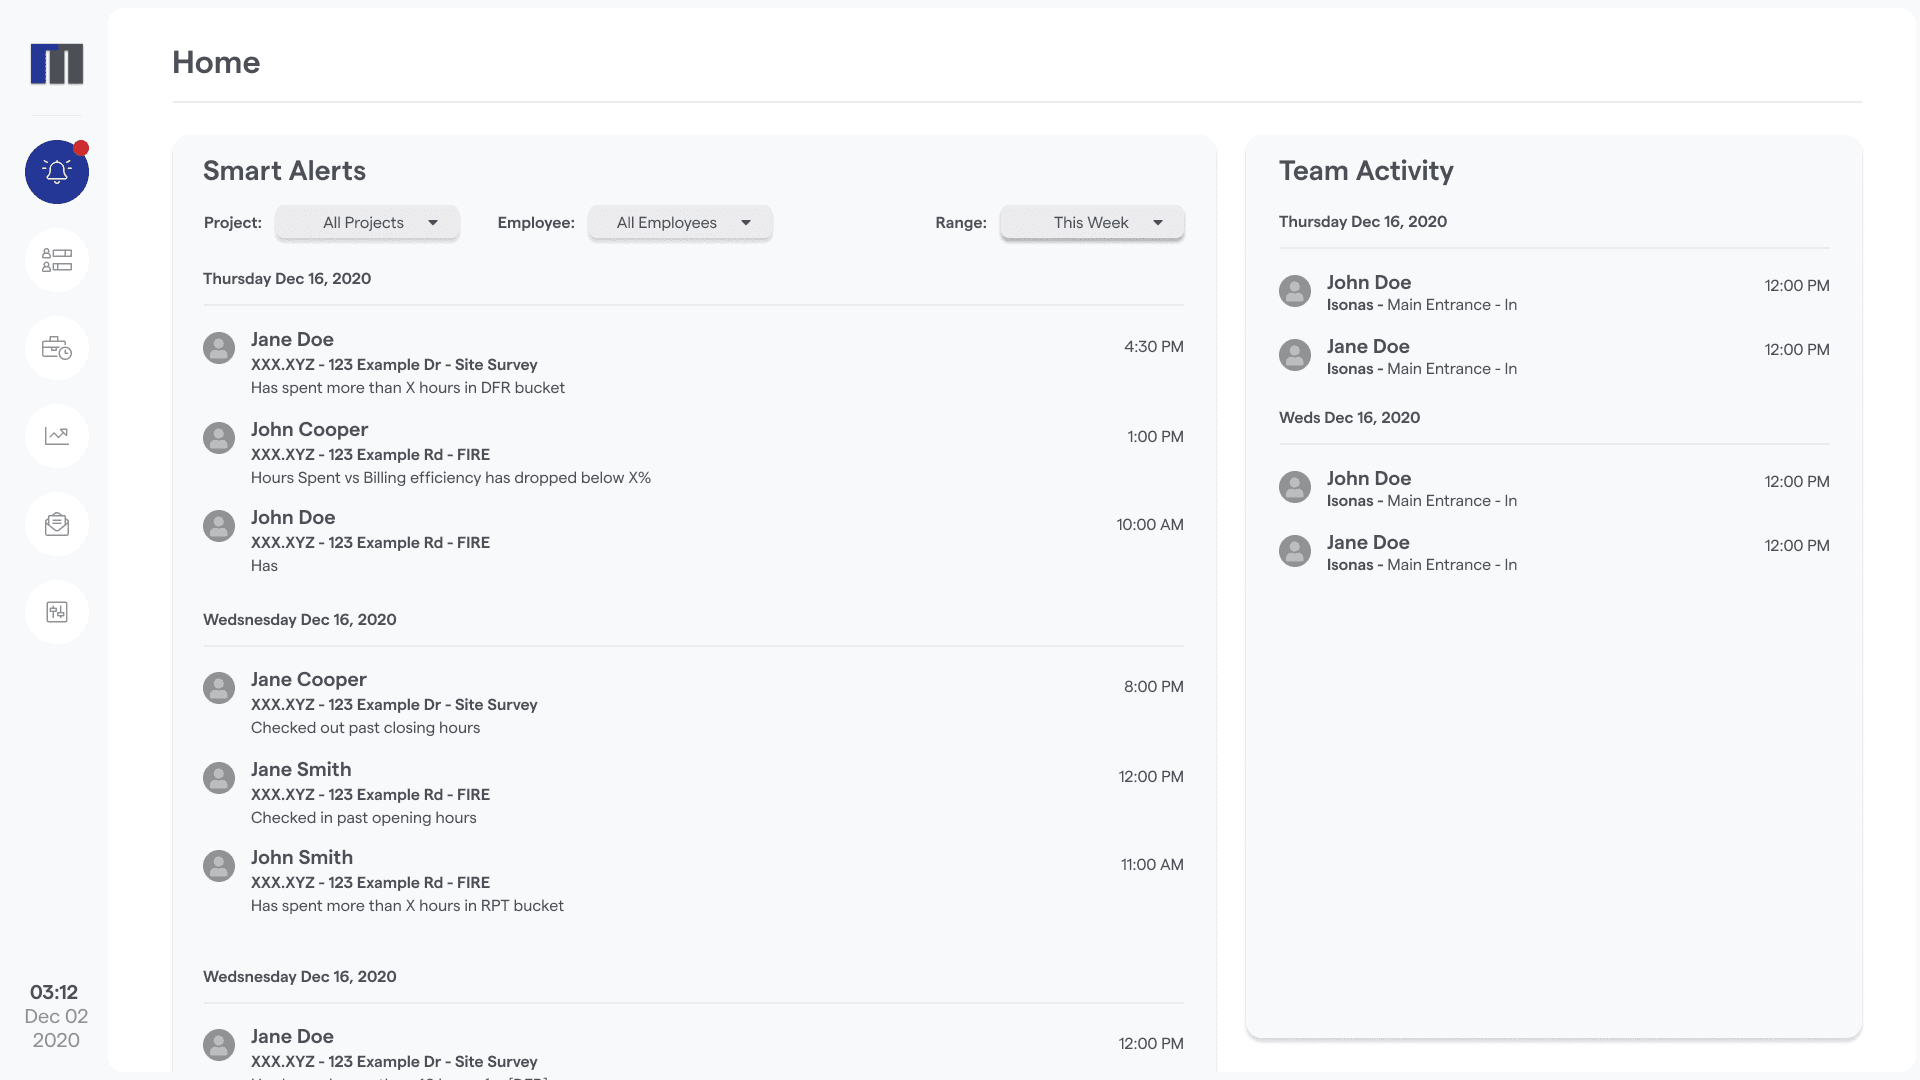Click the Analytics/Chart icon in sidebar
Screen dimensions: 1920x1080
coord(57,435)
